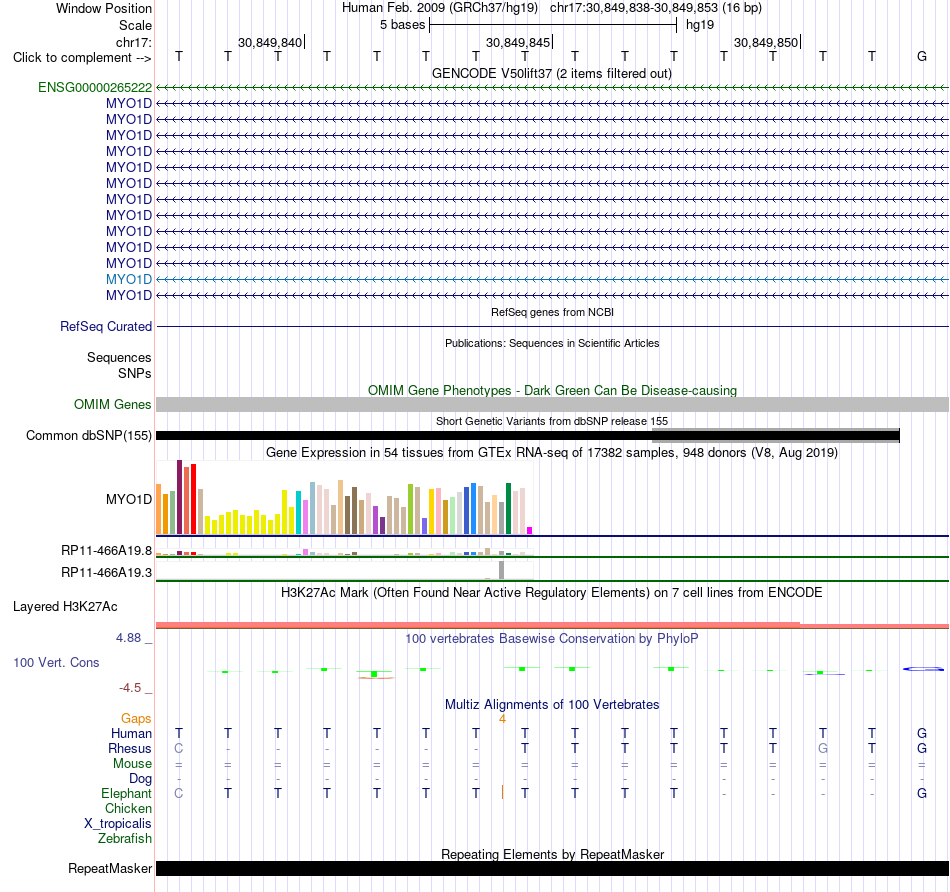Image resolution: width=950 pixels, height=892 pixels.
Task: Click the RP11-466A19.8 expression label
Action: 106,551
